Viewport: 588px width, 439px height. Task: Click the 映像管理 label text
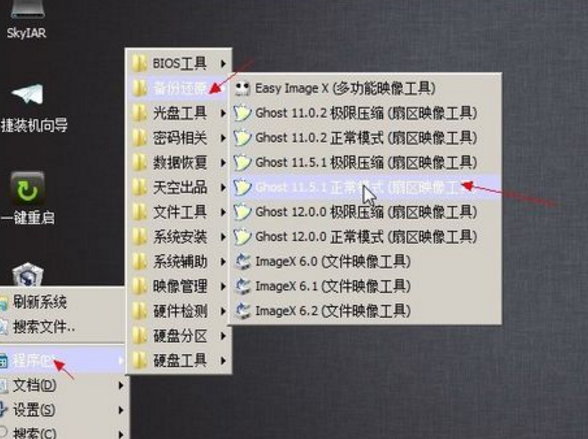coord(180,287)
